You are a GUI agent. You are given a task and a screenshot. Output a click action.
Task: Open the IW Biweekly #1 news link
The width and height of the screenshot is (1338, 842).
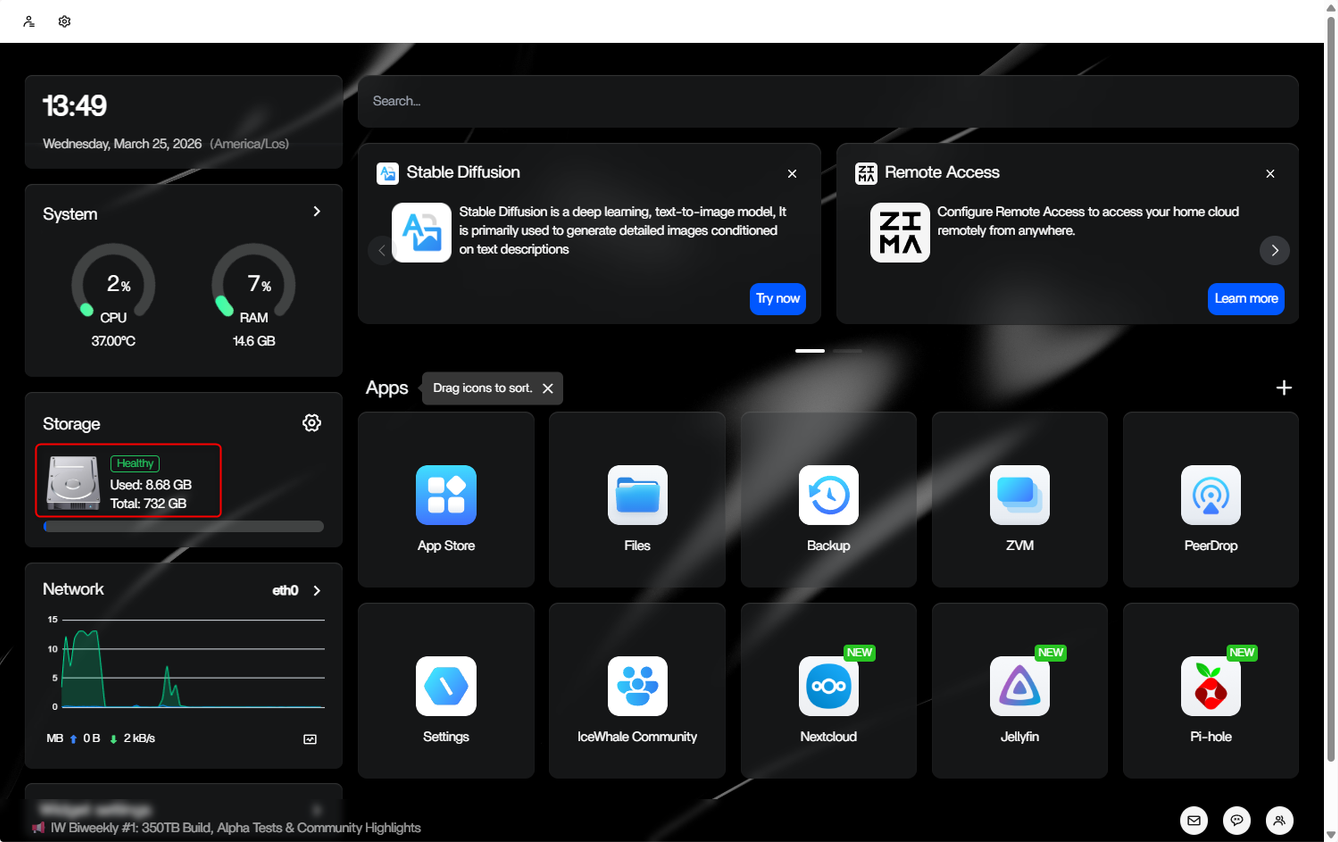pos(236,828)
